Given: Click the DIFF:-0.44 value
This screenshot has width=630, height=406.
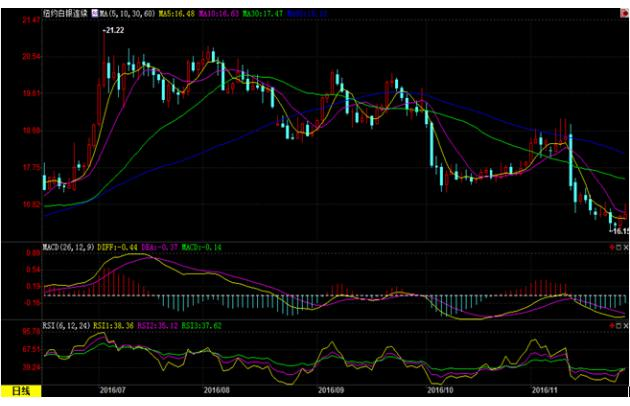Looking at the screenshot, I should coord(117,247).
